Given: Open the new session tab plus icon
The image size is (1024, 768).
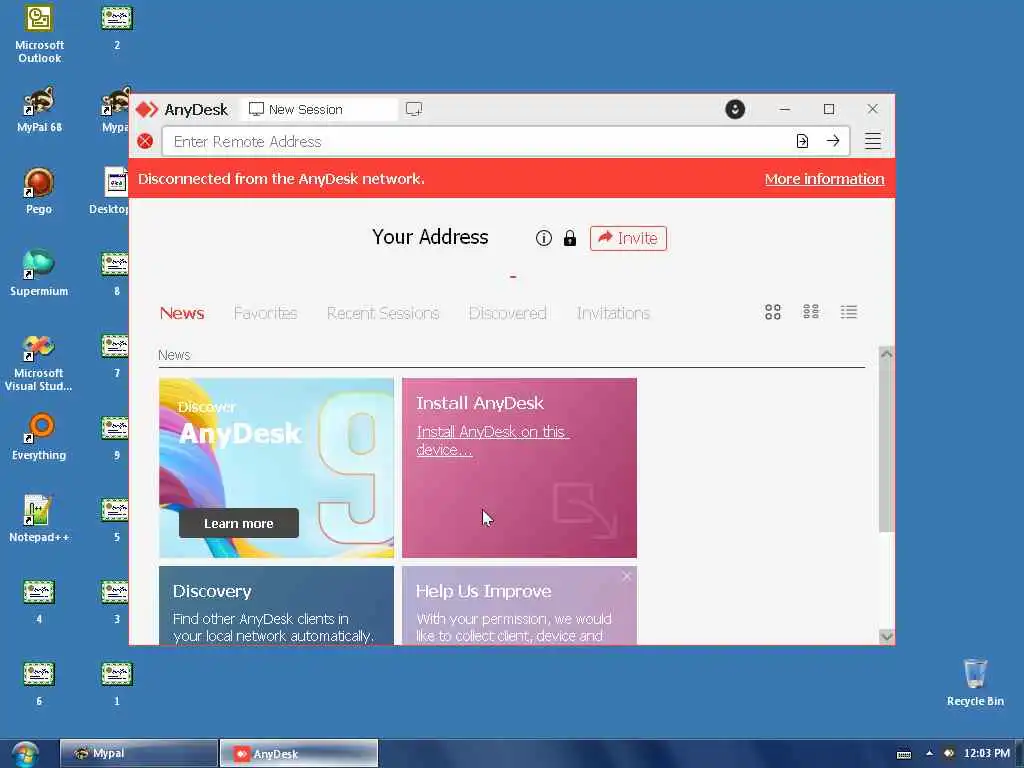Looking at the screenshot, I should 414,109.
